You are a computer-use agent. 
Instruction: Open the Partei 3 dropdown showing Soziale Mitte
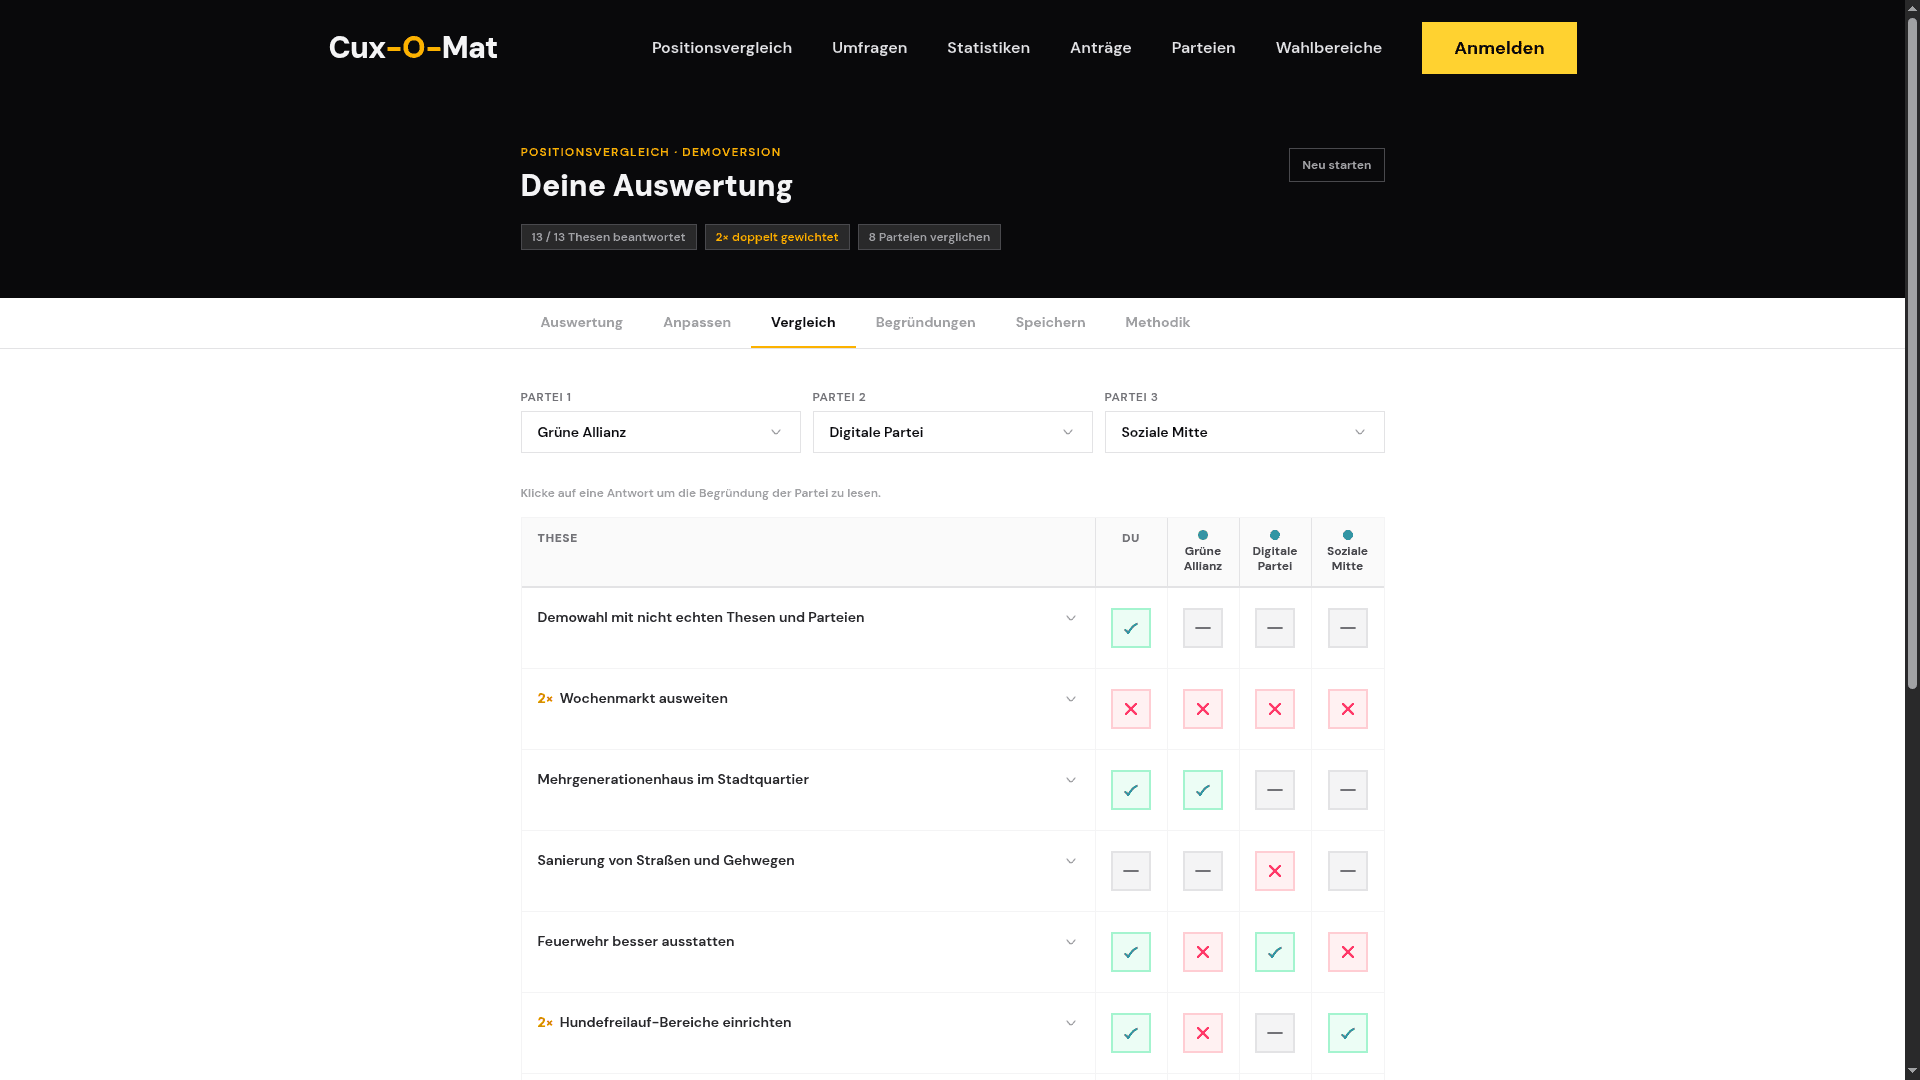click(x=1244, y=432)
